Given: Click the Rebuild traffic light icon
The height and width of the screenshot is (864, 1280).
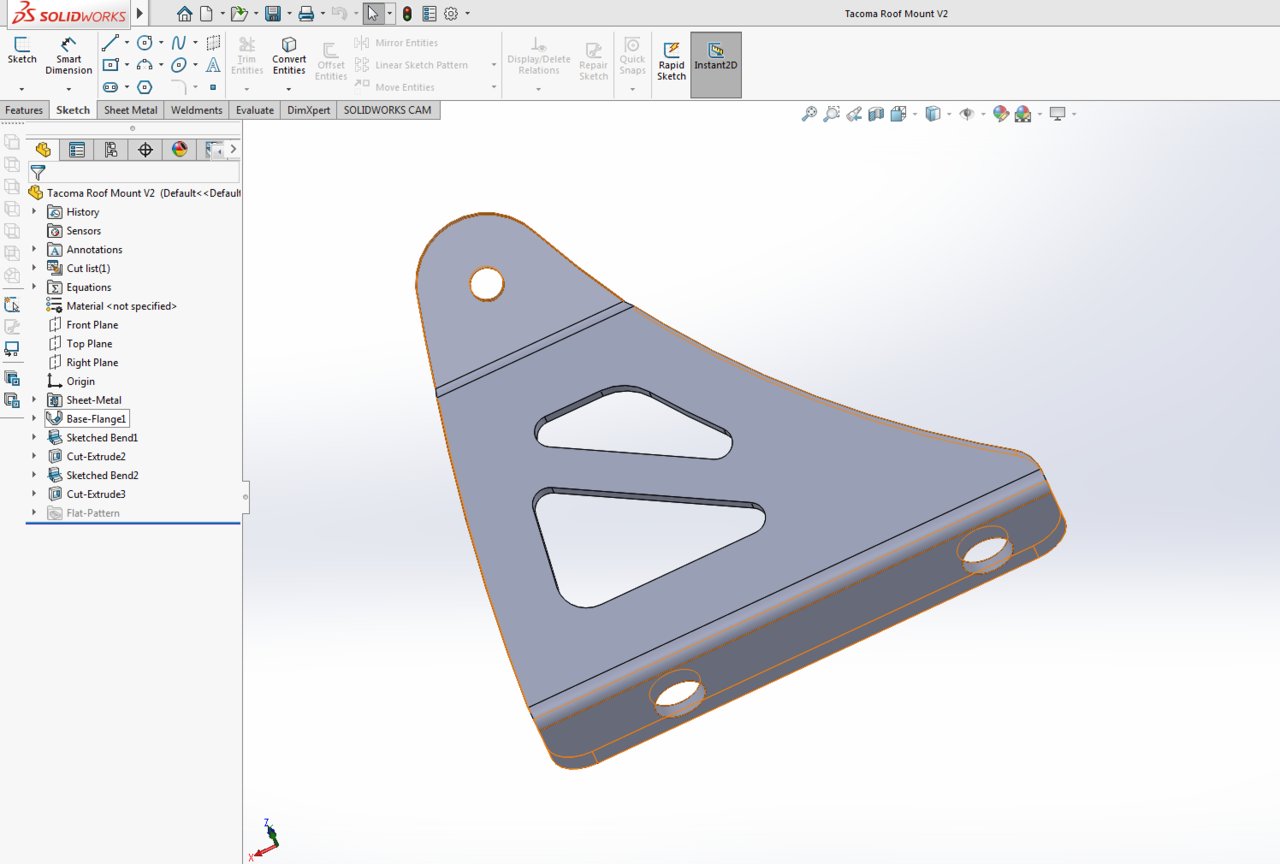Looking at the screenshot, I should tap(407, 14).
